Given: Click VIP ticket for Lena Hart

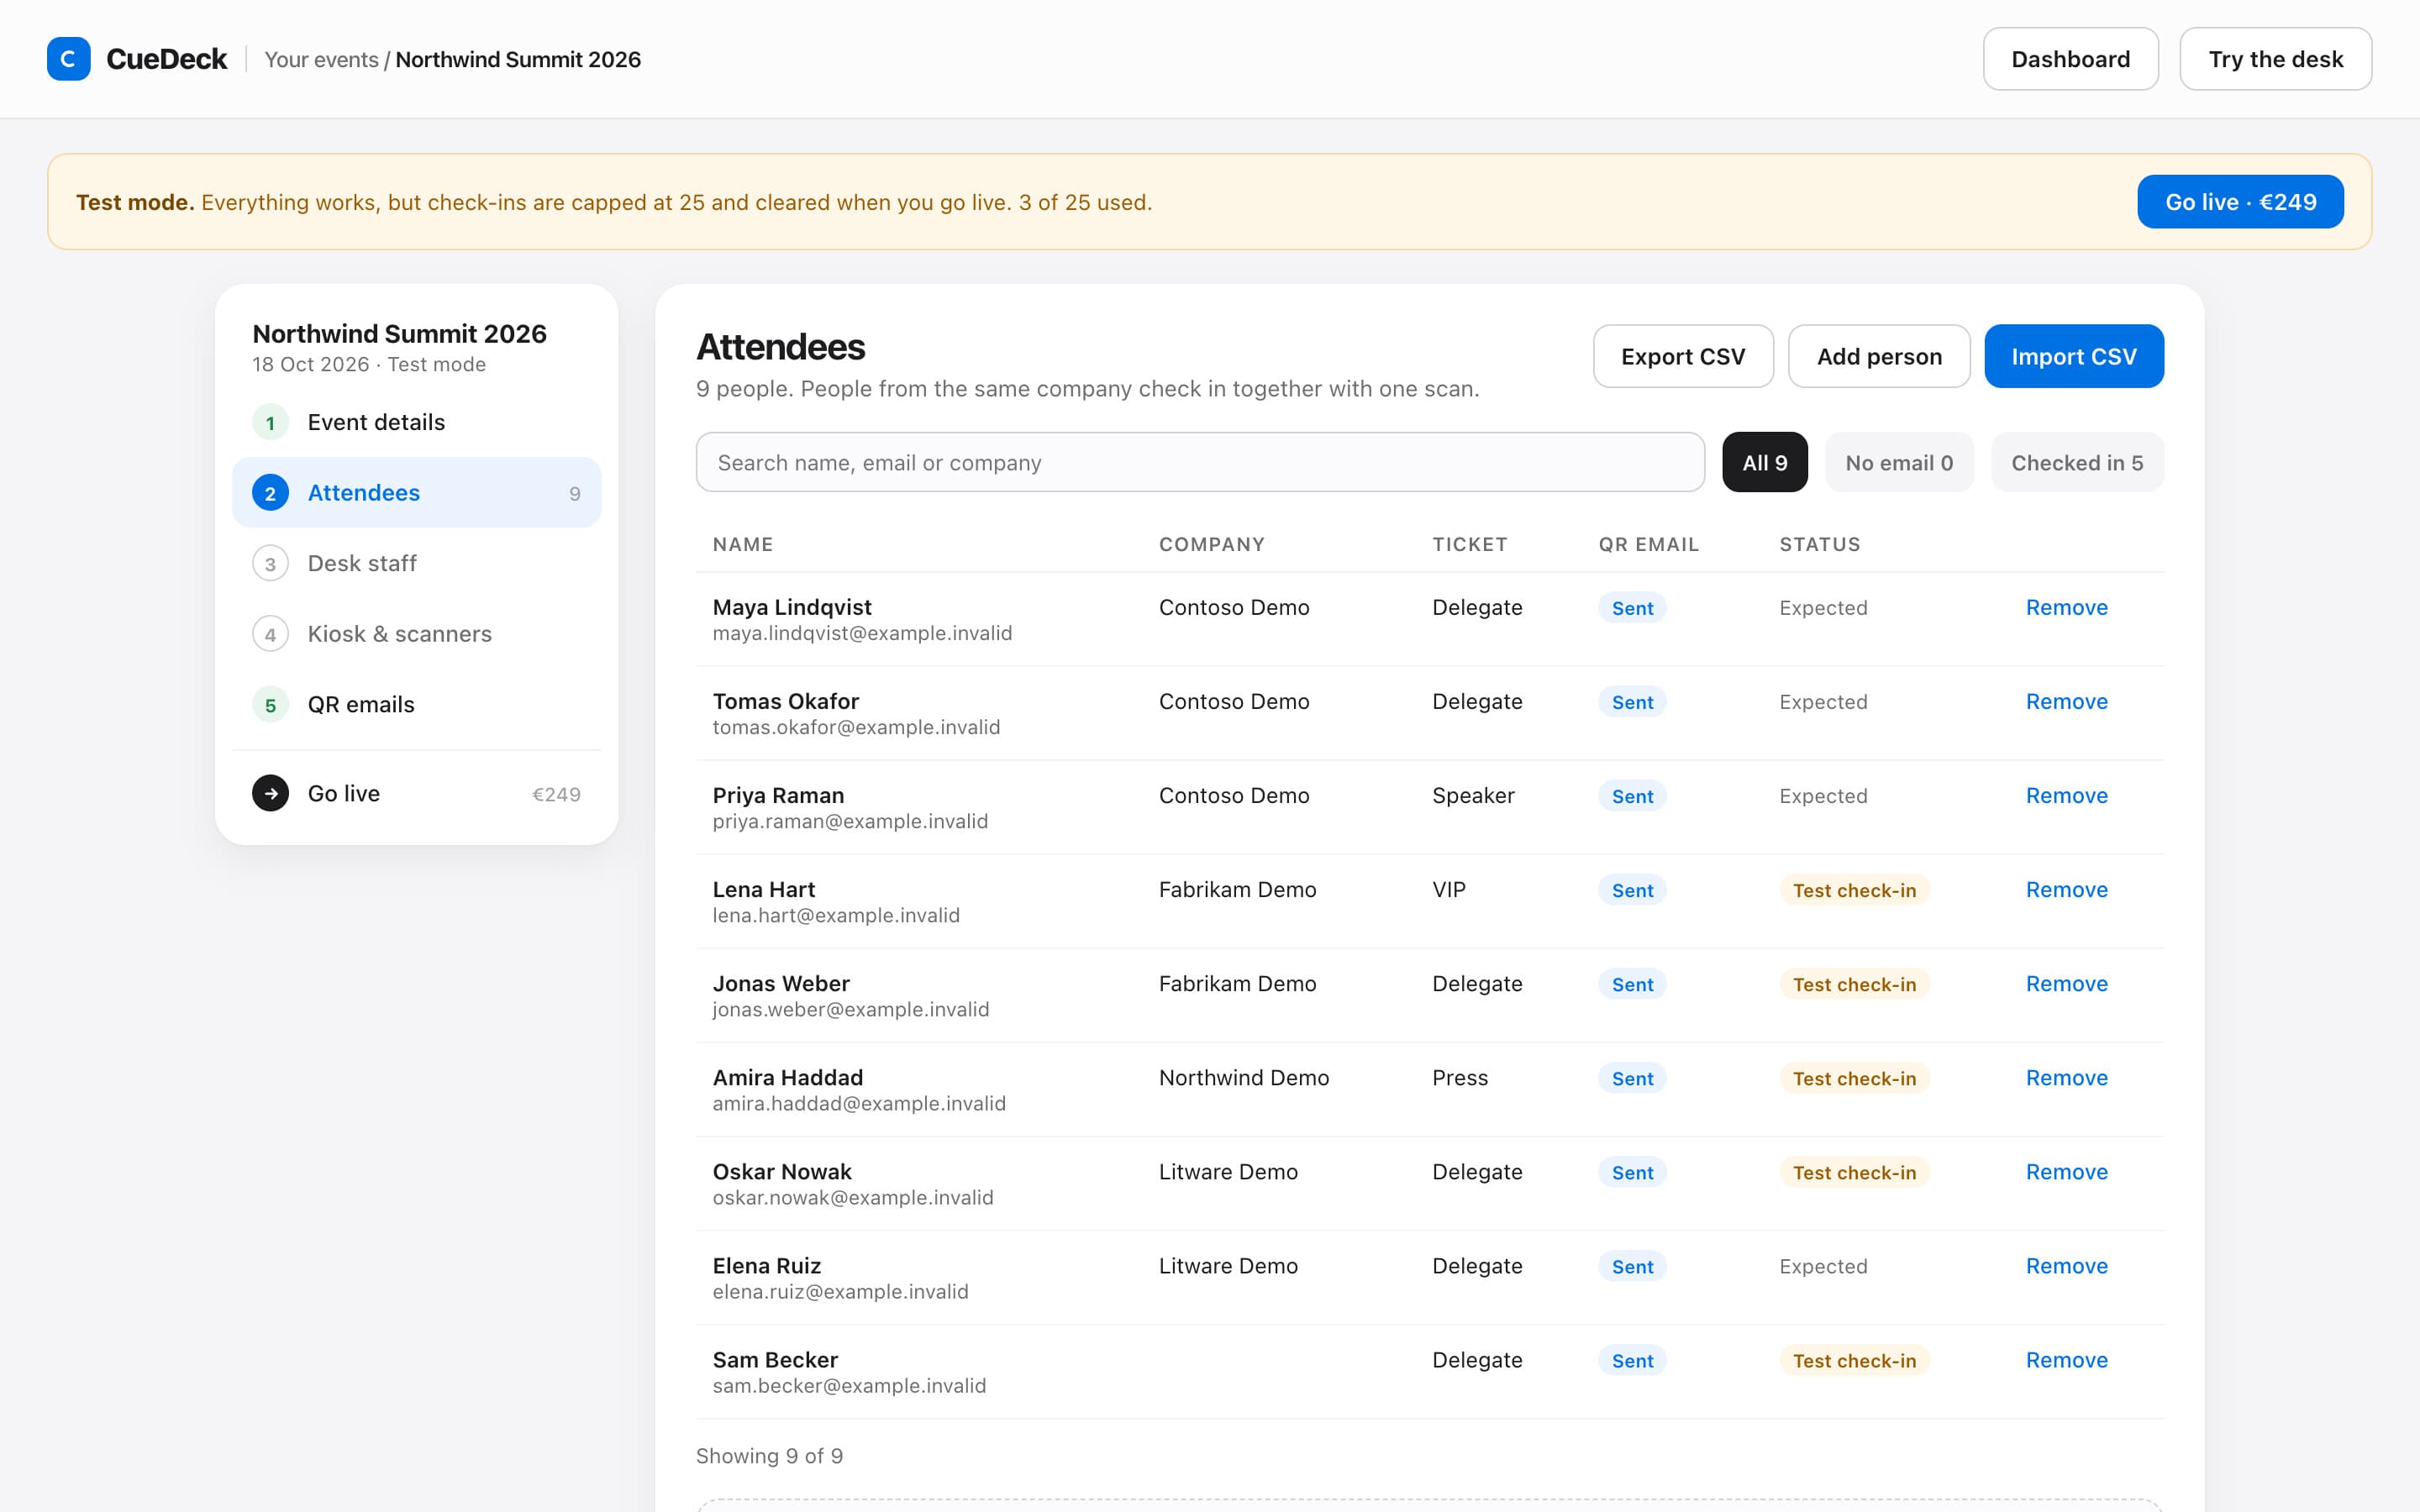Looking at the screenshot, I should (1449, 889).
